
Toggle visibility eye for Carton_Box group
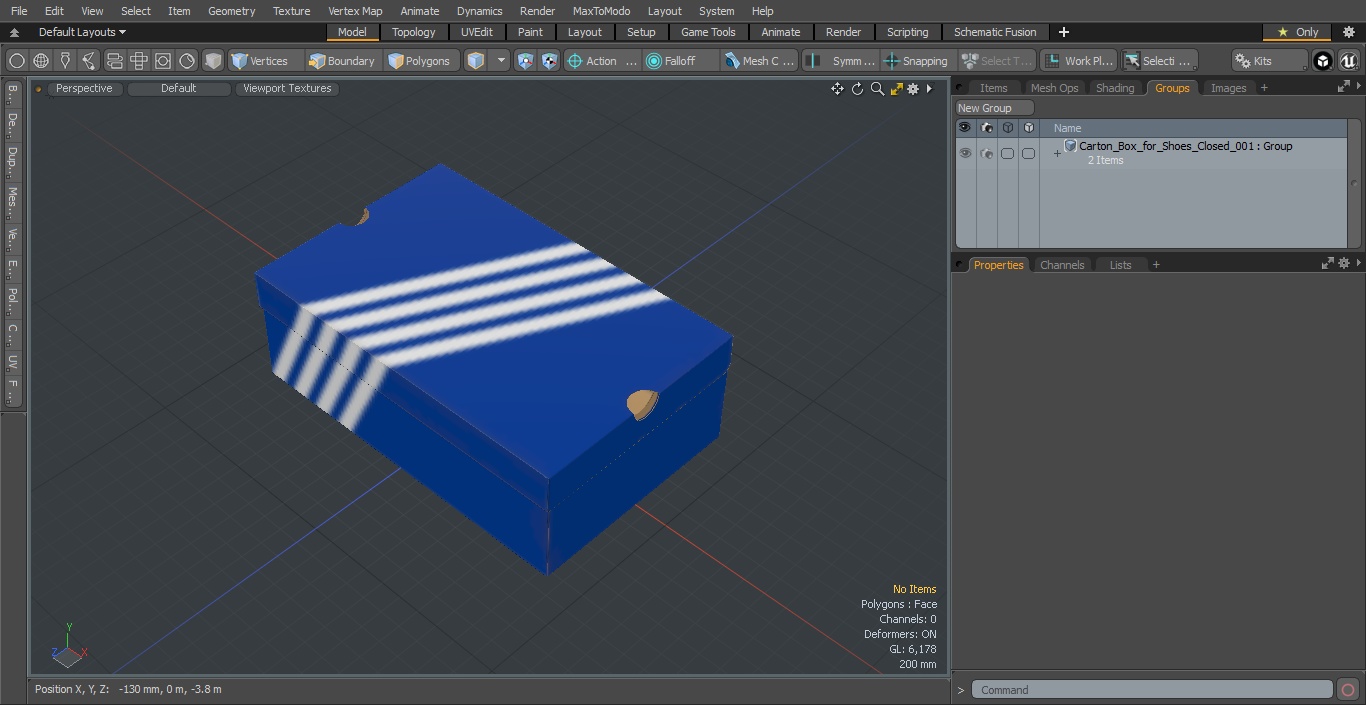(x=965, y=153)
